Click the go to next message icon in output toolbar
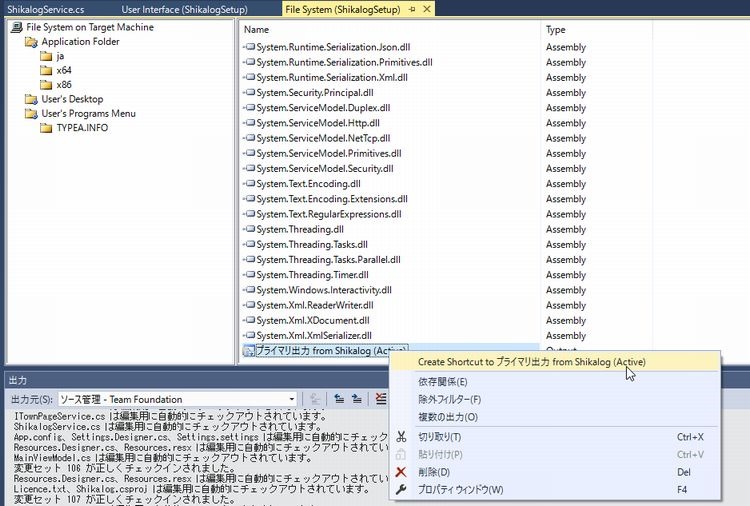The image size is (750, 506). tap(356, 399)
